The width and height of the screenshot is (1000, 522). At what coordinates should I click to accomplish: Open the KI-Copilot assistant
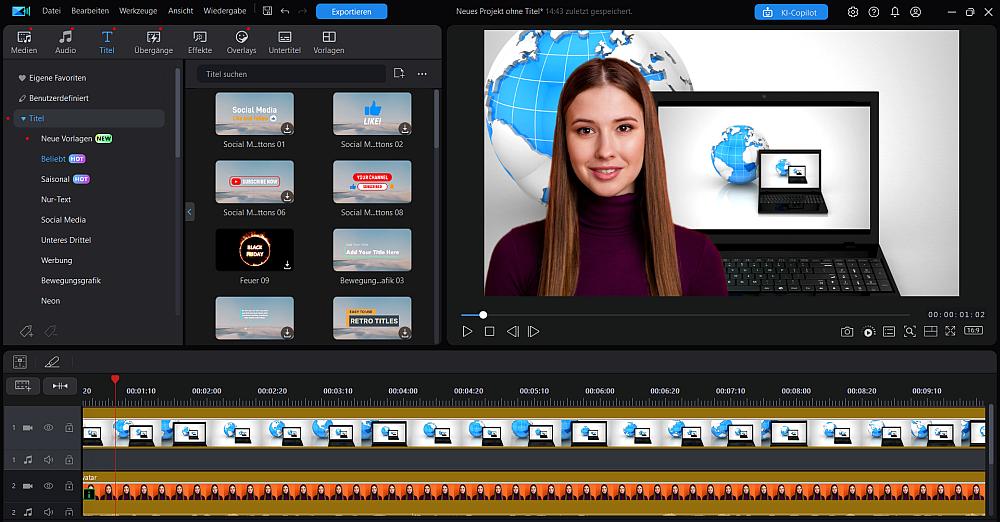791,12
